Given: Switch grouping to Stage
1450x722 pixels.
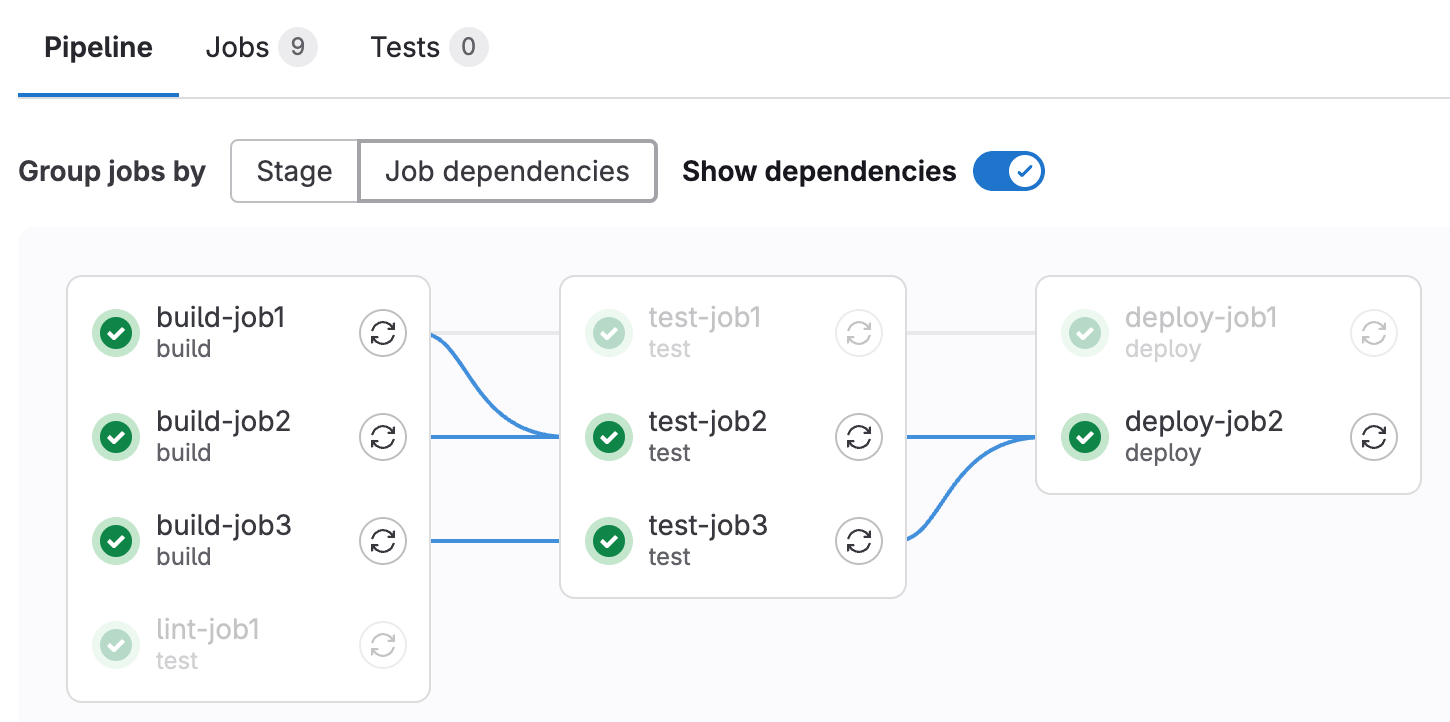Looking at the screenshot, I should [294, 171].
